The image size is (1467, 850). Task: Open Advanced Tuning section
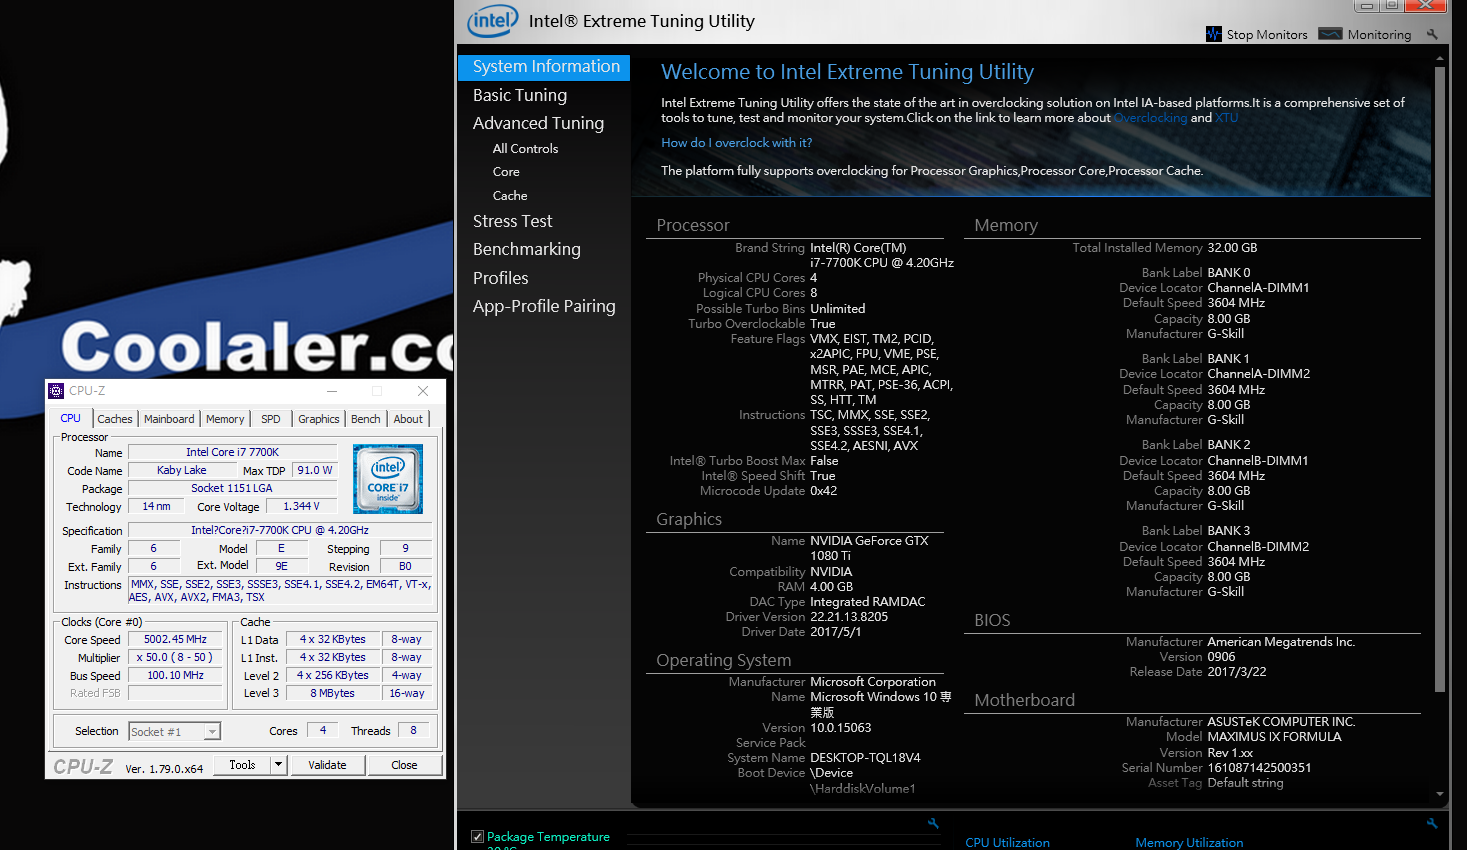538,123
